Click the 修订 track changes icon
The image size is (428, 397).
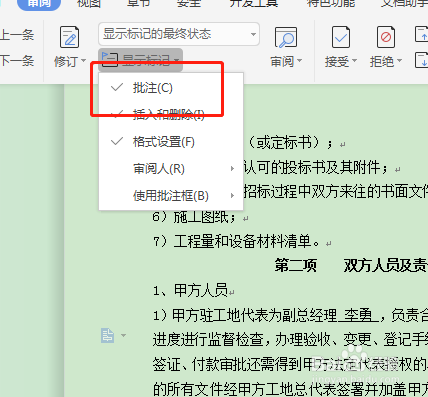tap(69, 37)
